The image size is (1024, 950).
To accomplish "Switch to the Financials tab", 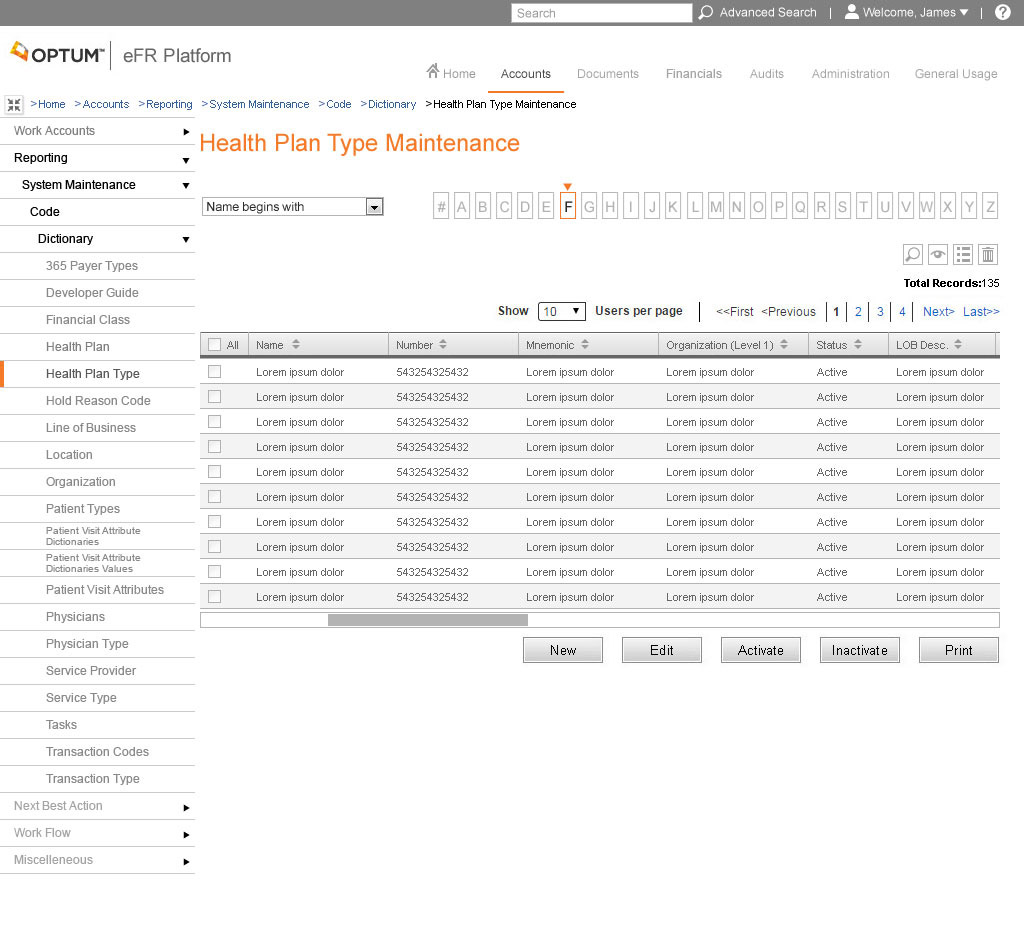I will (x=693, y=74).
